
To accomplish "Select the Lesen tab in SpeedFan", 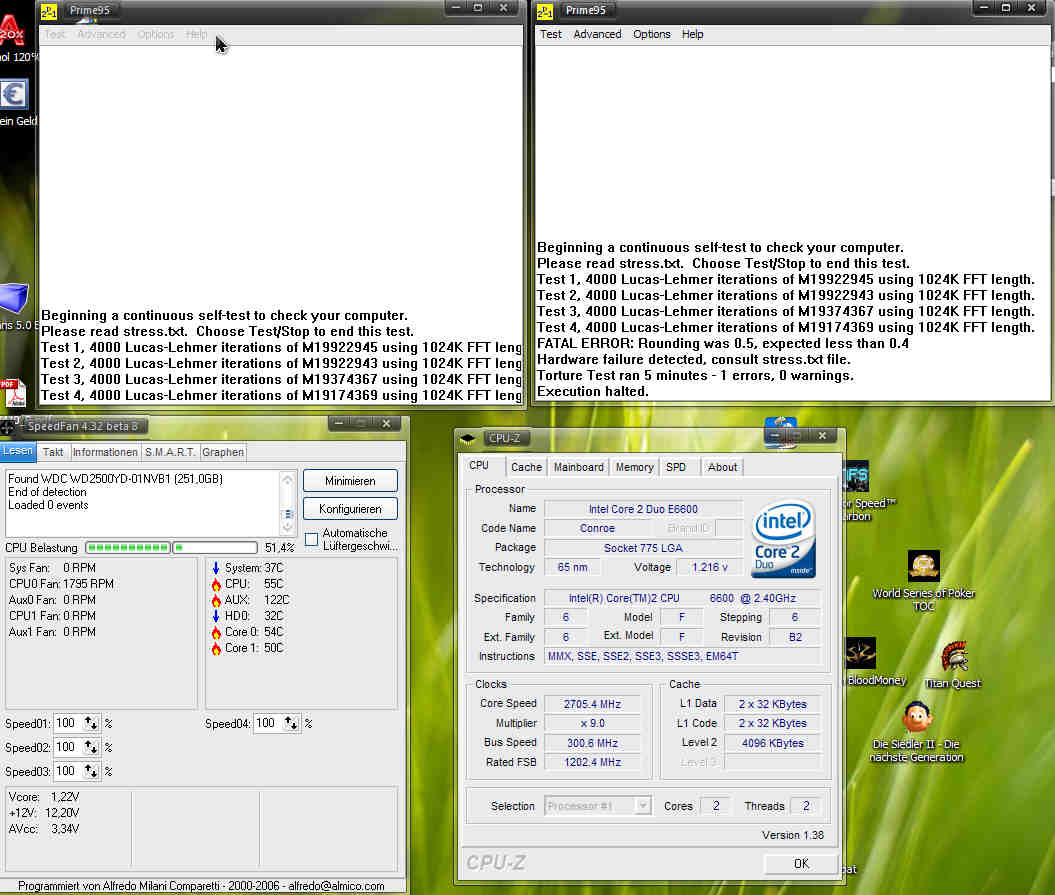I will [x=17, y=451].
